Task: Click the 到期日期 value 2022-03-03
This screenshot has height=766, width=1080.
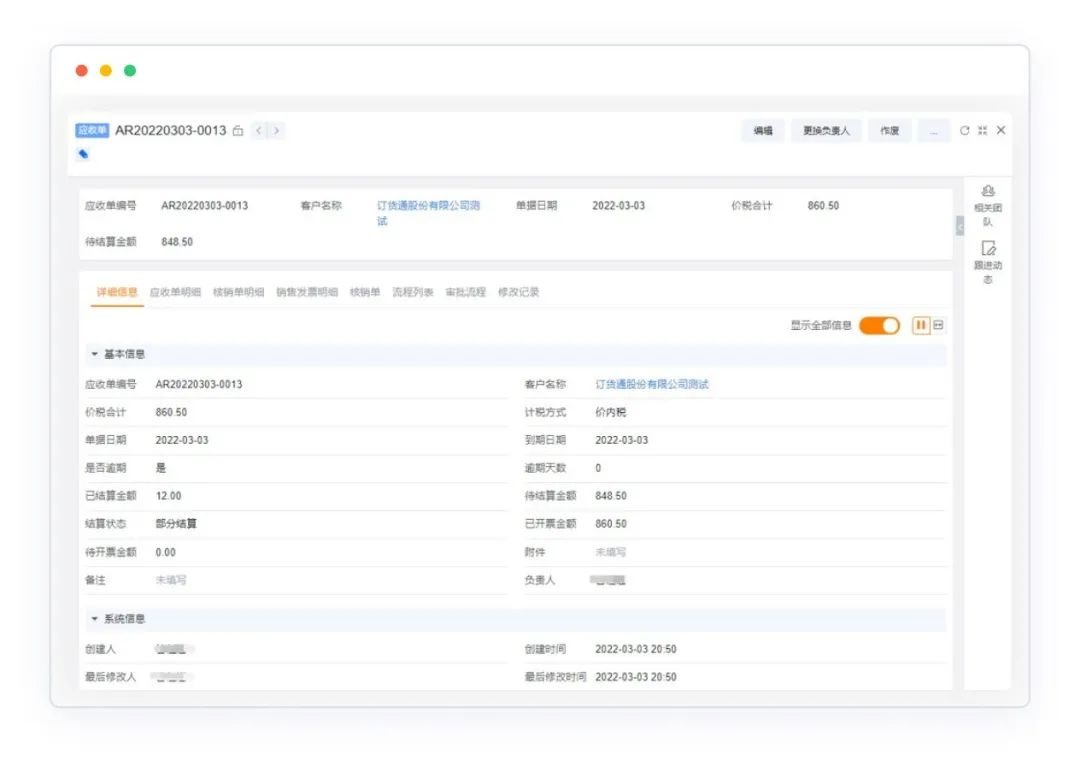Action: [x=621, y=440]
